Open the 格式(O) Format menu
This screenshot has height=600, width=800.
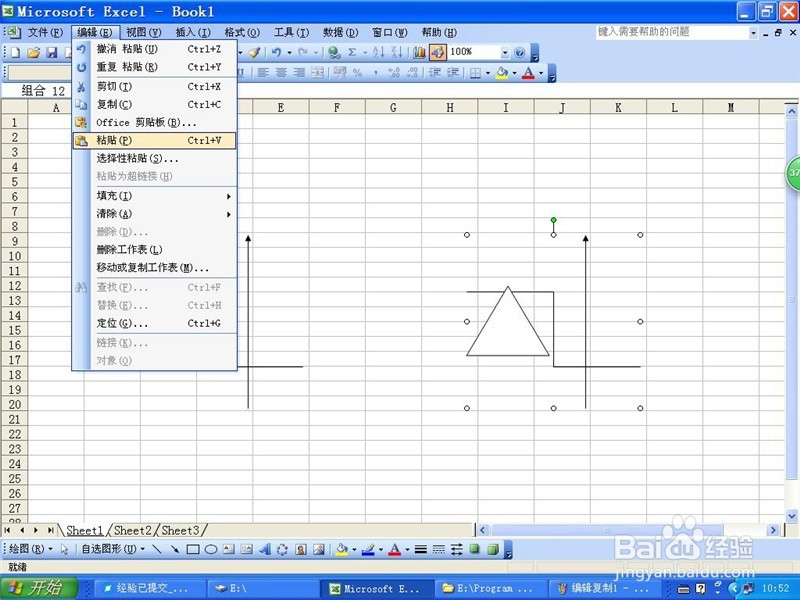(x=242, y=33)
